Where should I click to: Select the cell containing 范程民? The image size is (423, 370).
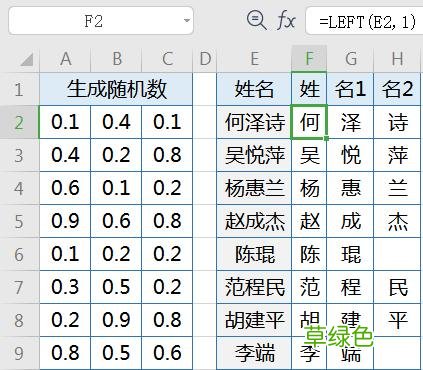[254, 287]
